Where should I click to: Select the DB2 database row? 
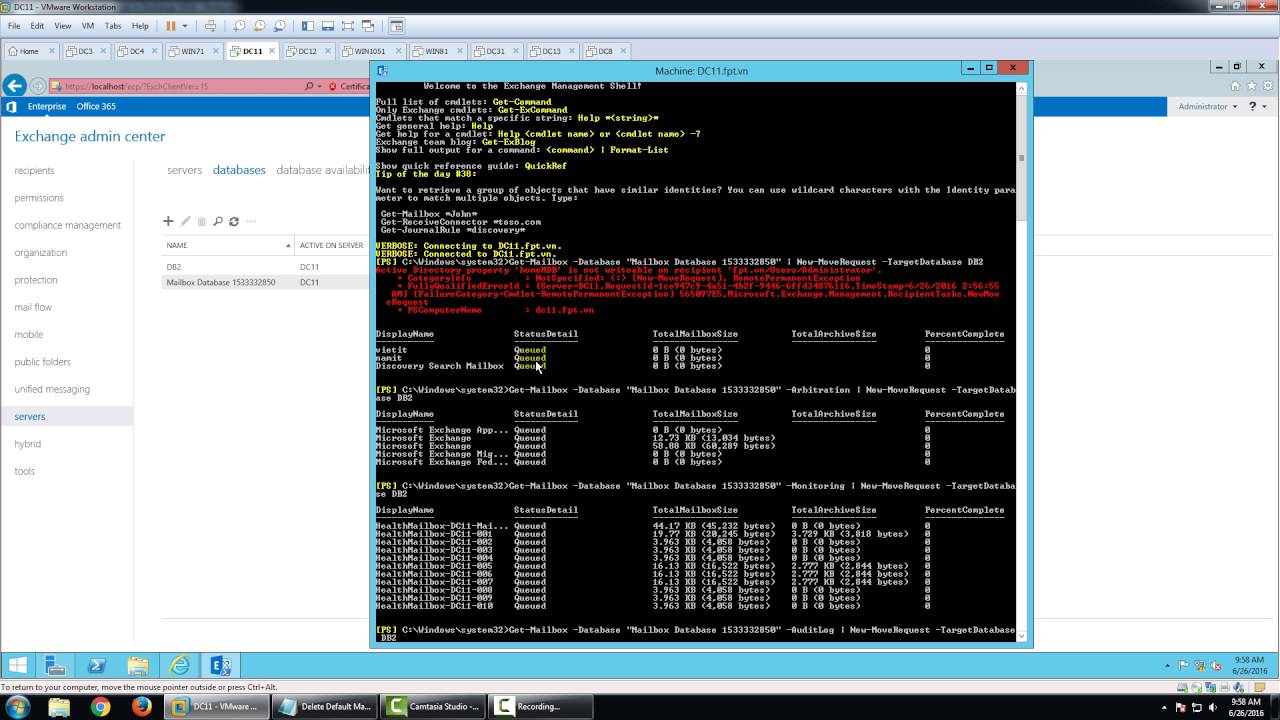[x=266, y=267]
